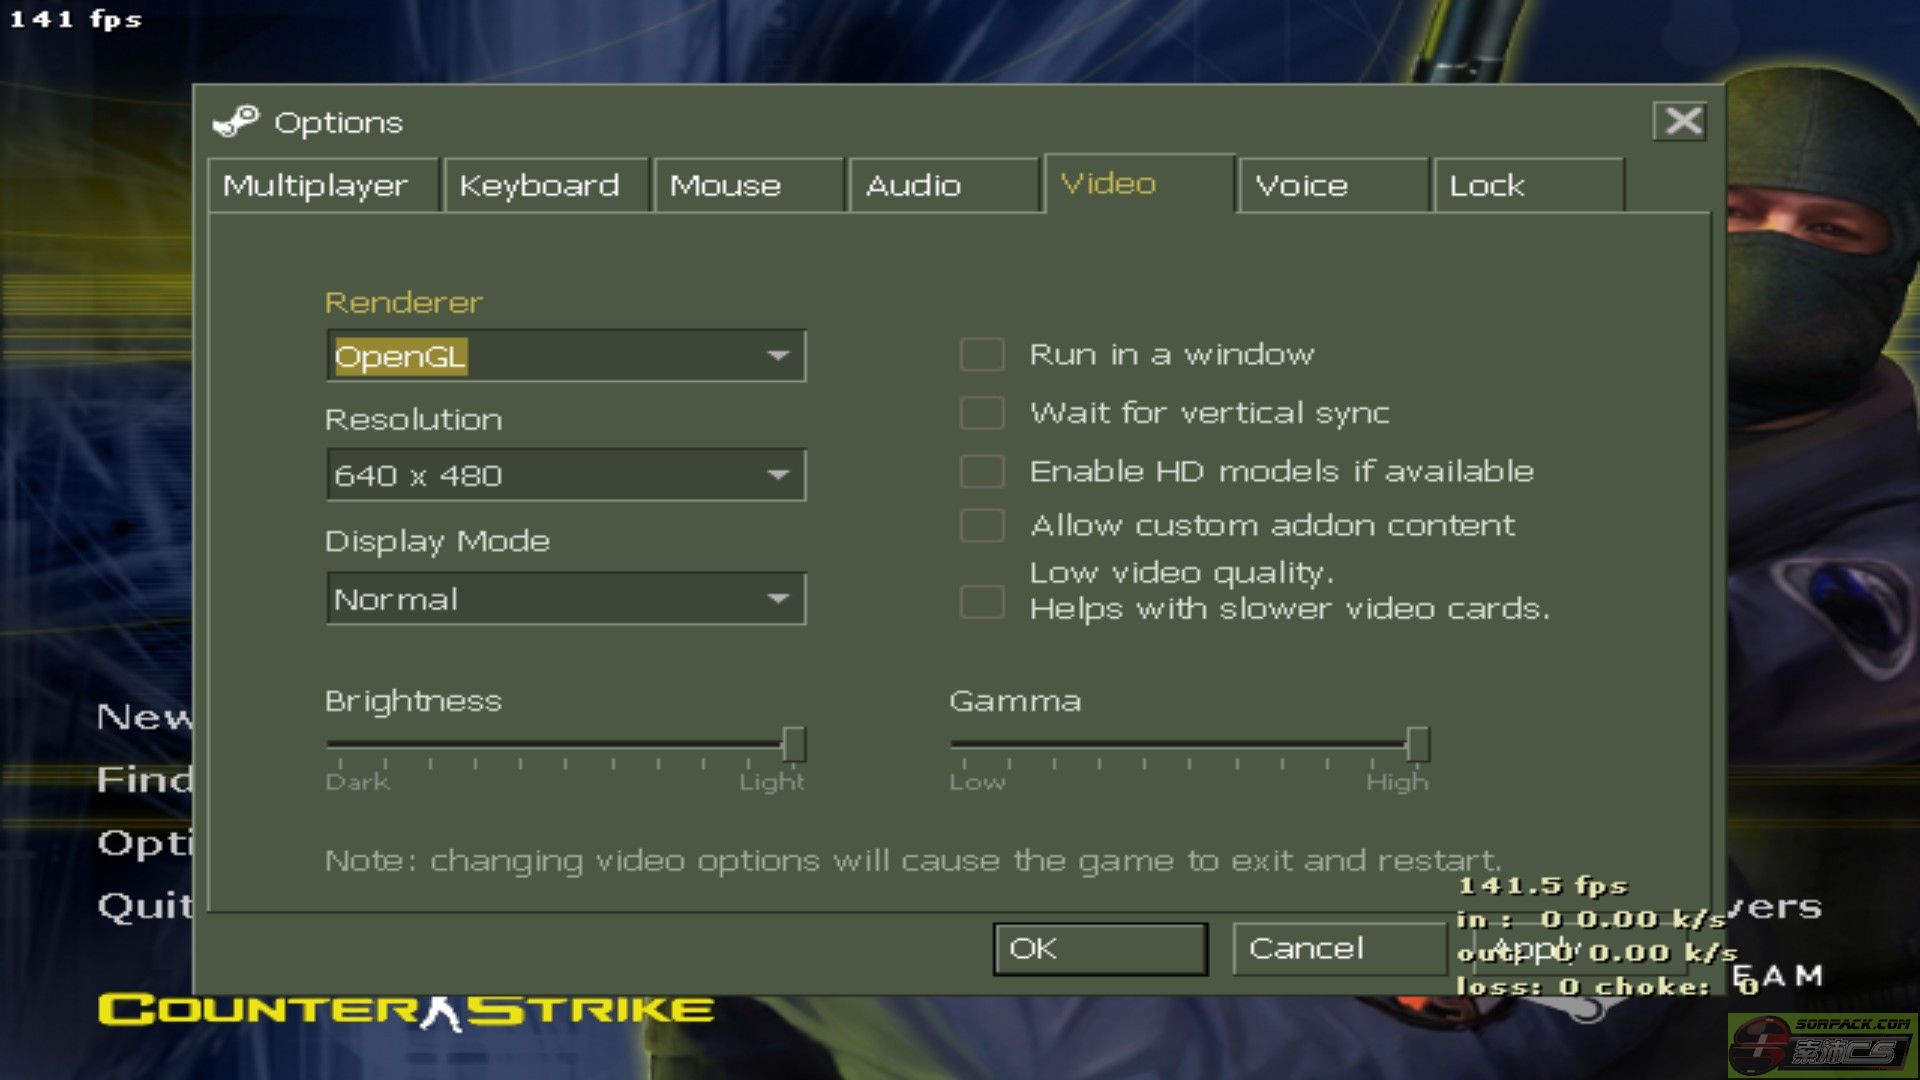
Task: Click the Steam logo in Options title
Action: coord(236,122)
